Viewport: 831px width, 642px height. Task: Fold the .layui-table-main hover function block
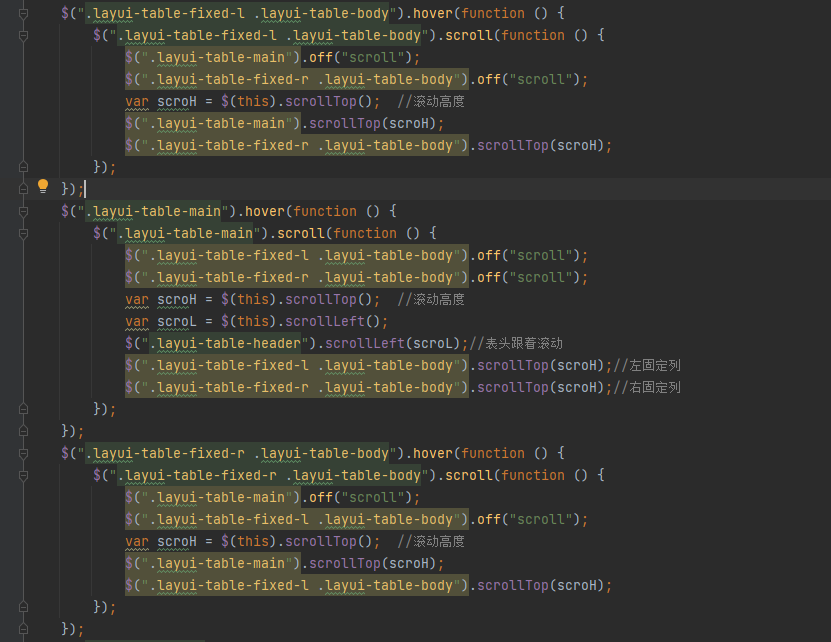pyautogui.click(x=23, y=212)
